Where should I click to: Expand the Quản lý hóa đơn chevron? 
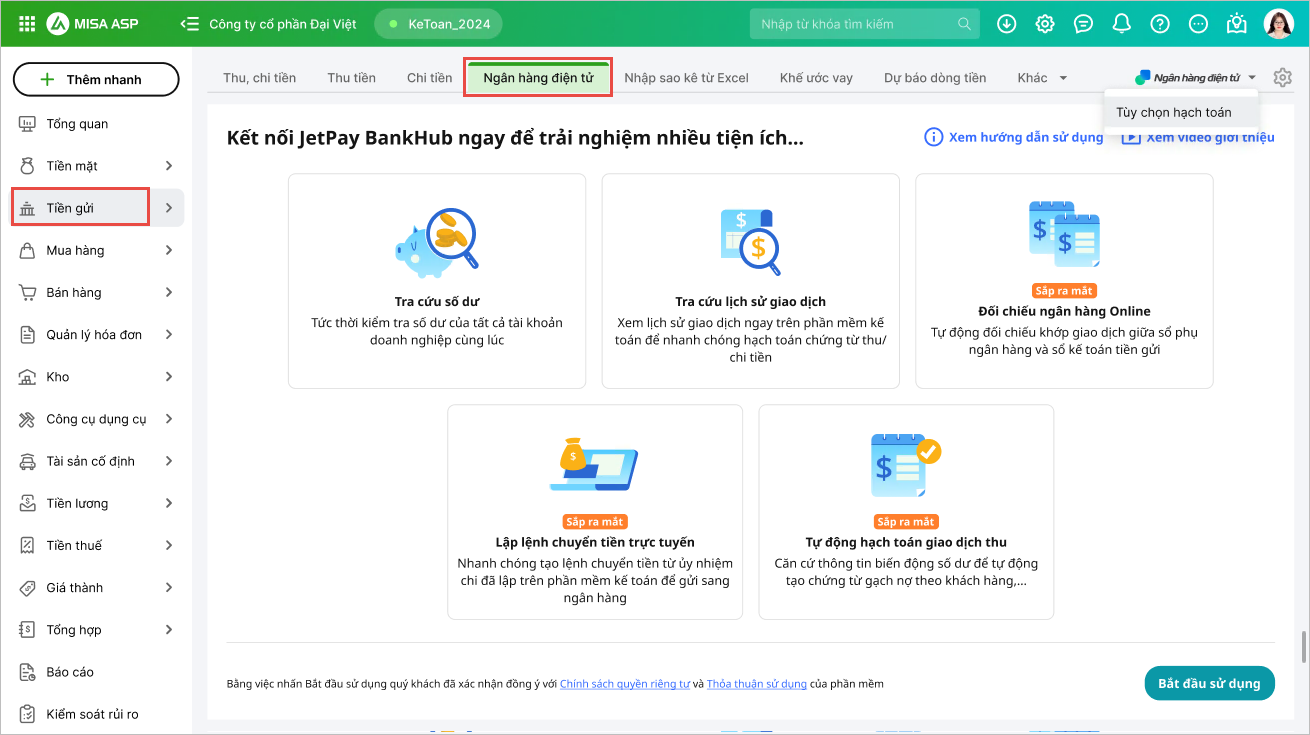click(x=168, y=335)
